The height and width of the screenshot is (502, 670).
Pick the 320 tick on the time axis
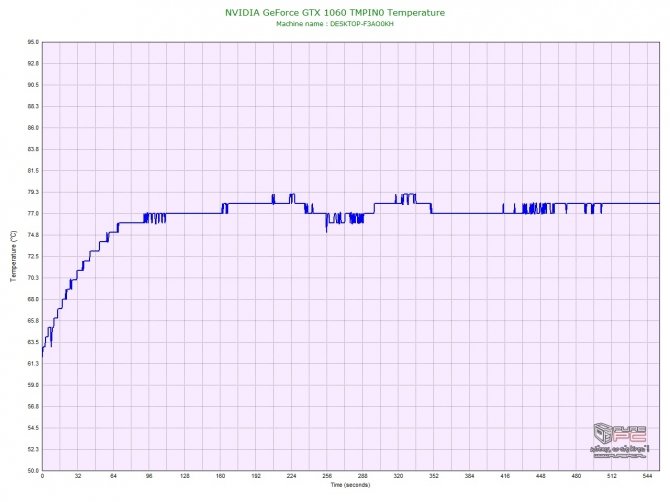point(398,476)
